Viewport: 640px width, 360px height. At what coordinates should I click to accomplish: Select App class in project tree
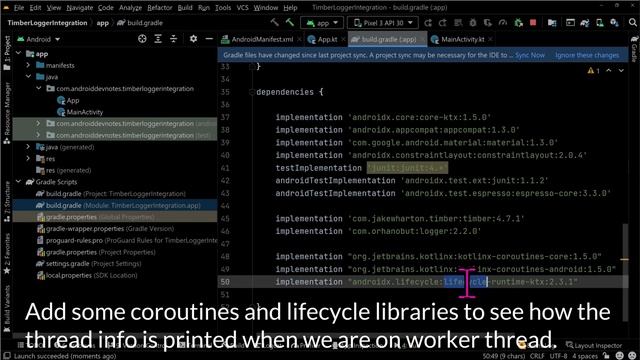coord(73,100)
